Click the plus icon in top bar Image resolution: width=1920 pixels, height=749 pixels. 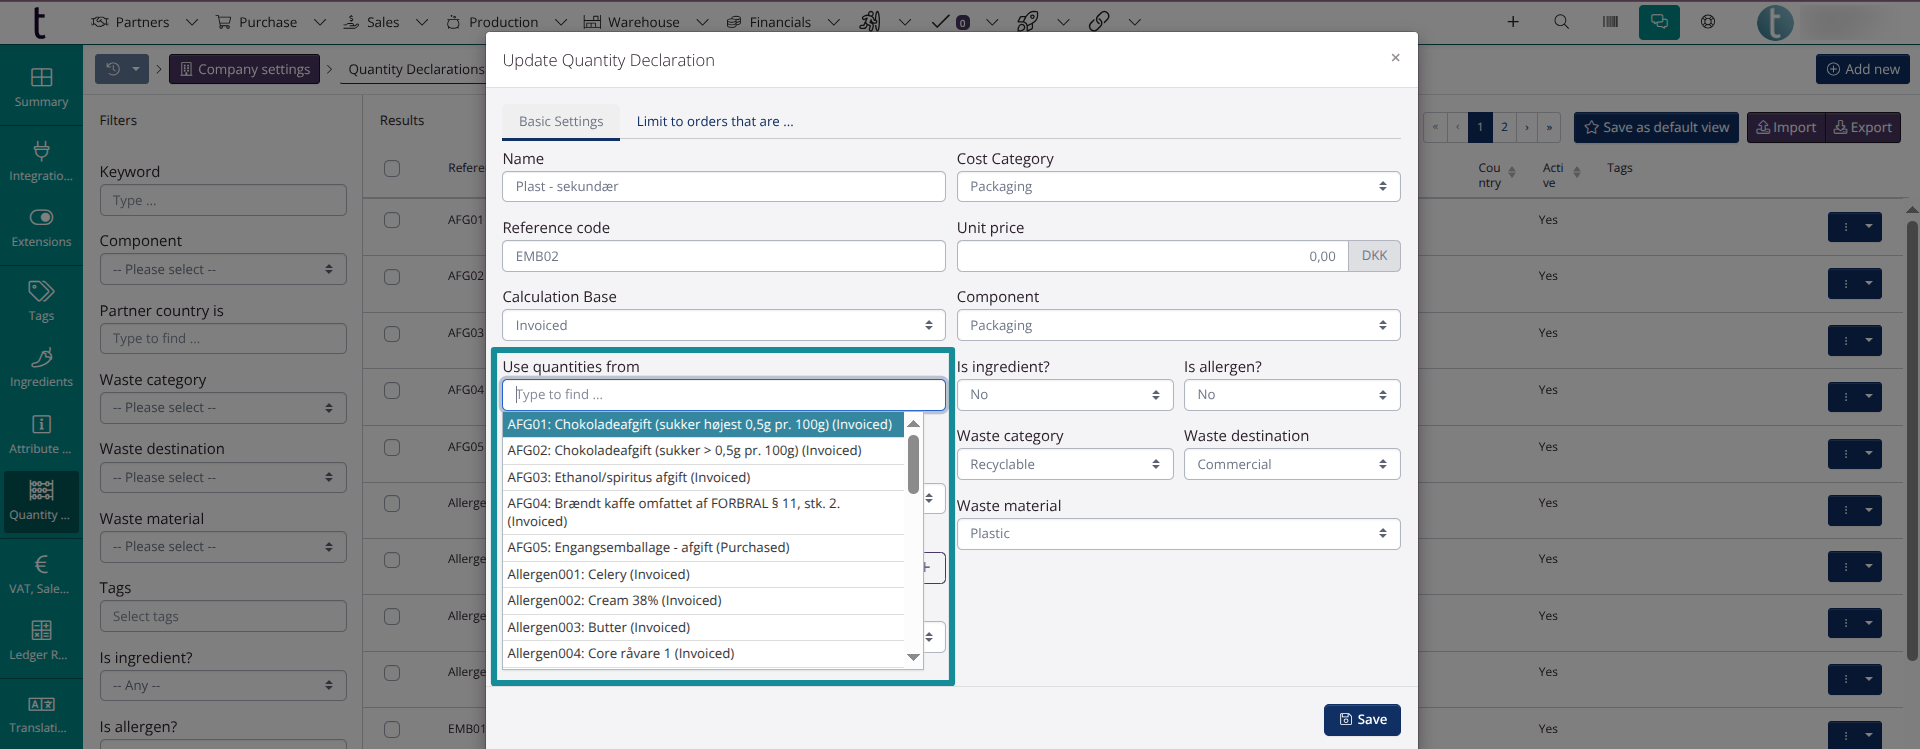point(1513,22)
